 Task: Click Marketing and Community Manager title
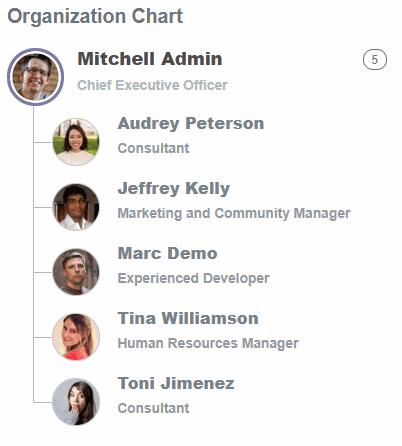234,213
